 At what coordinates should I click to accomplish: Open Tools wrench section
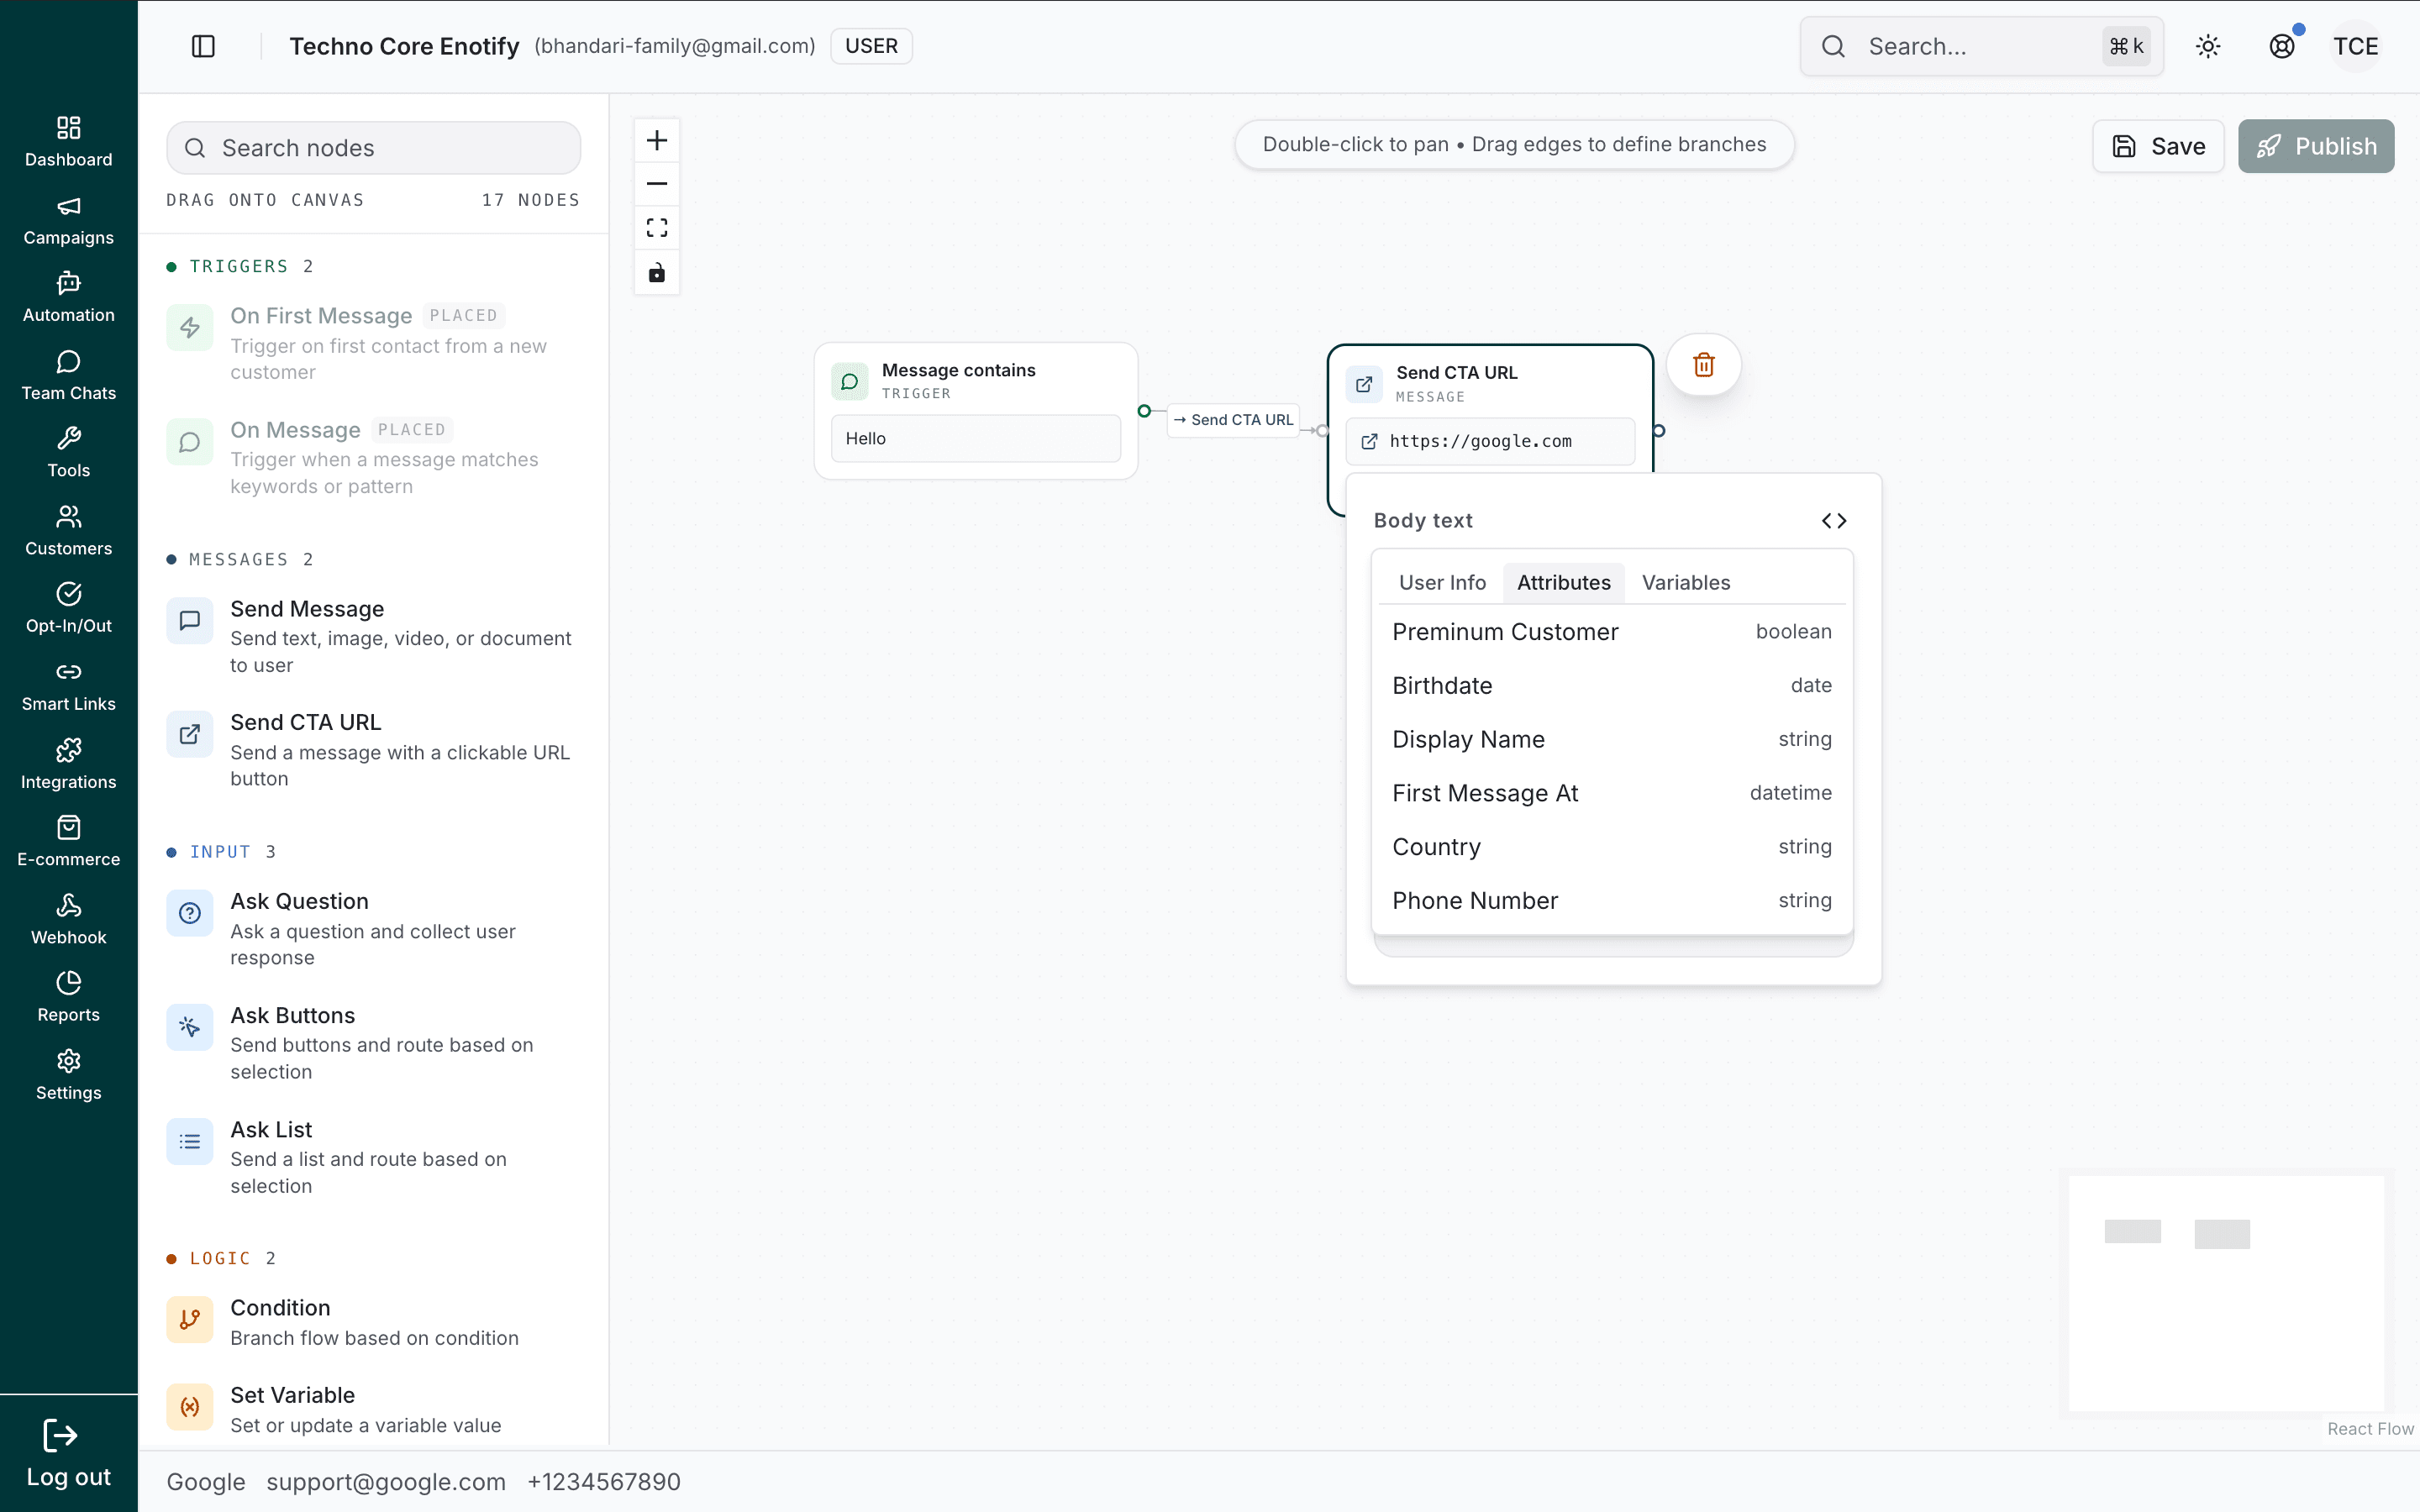68,452
